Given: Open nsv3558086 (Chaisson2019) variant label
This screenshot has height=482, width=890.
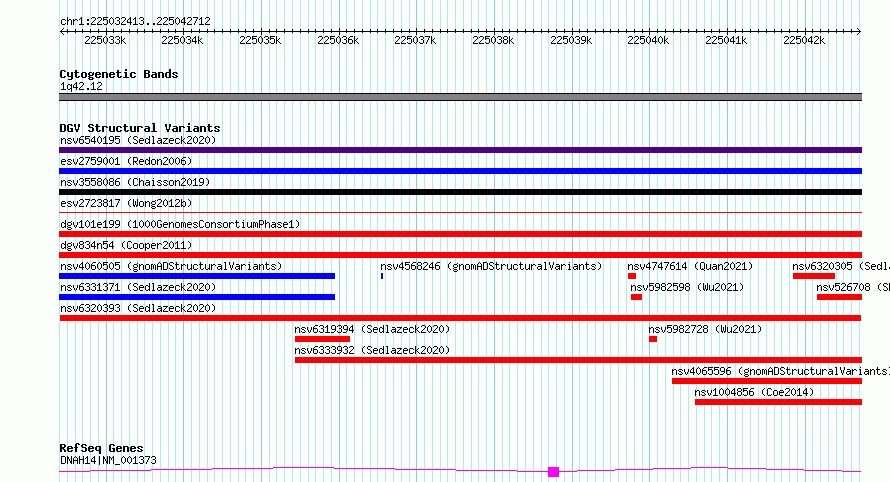Looking at the screenshot, I should [135, 182].
